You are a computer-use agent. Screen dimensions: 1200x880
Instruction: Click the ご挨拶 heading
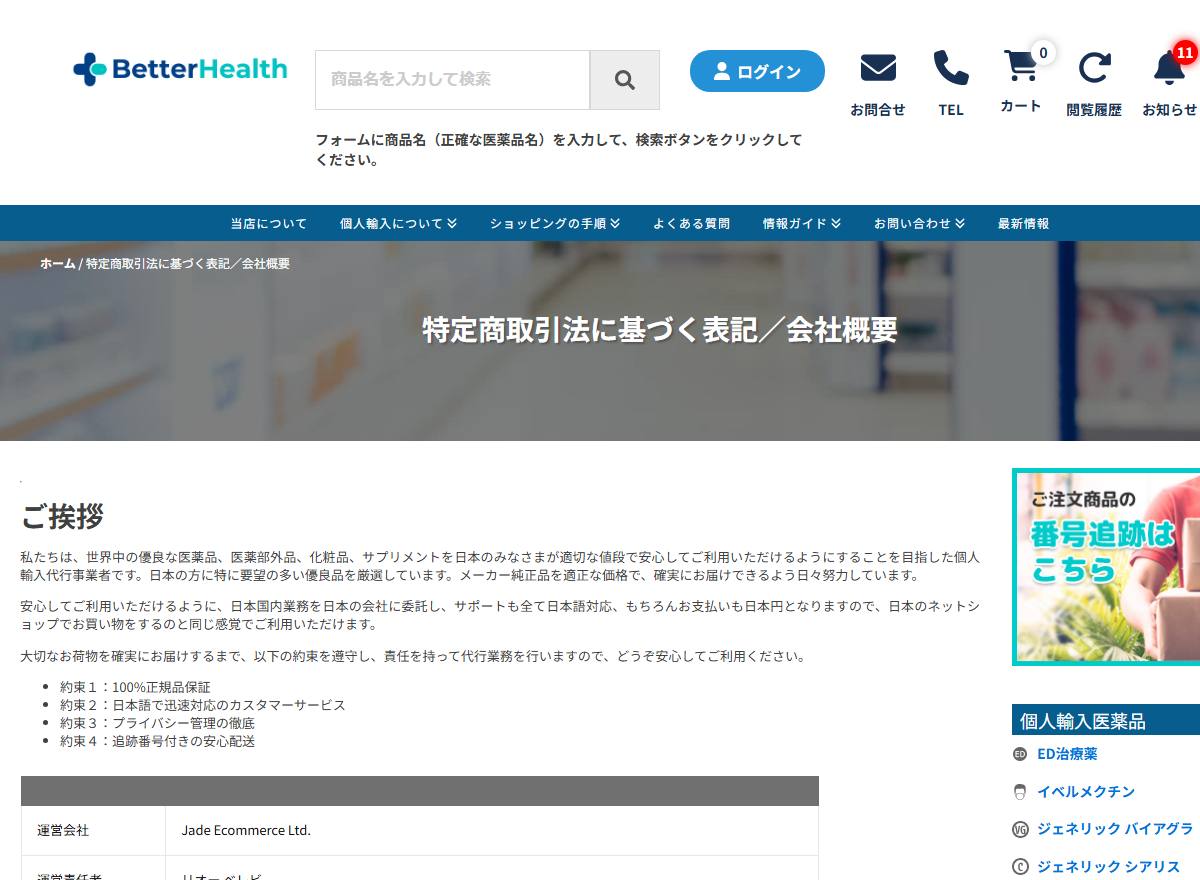62,517
